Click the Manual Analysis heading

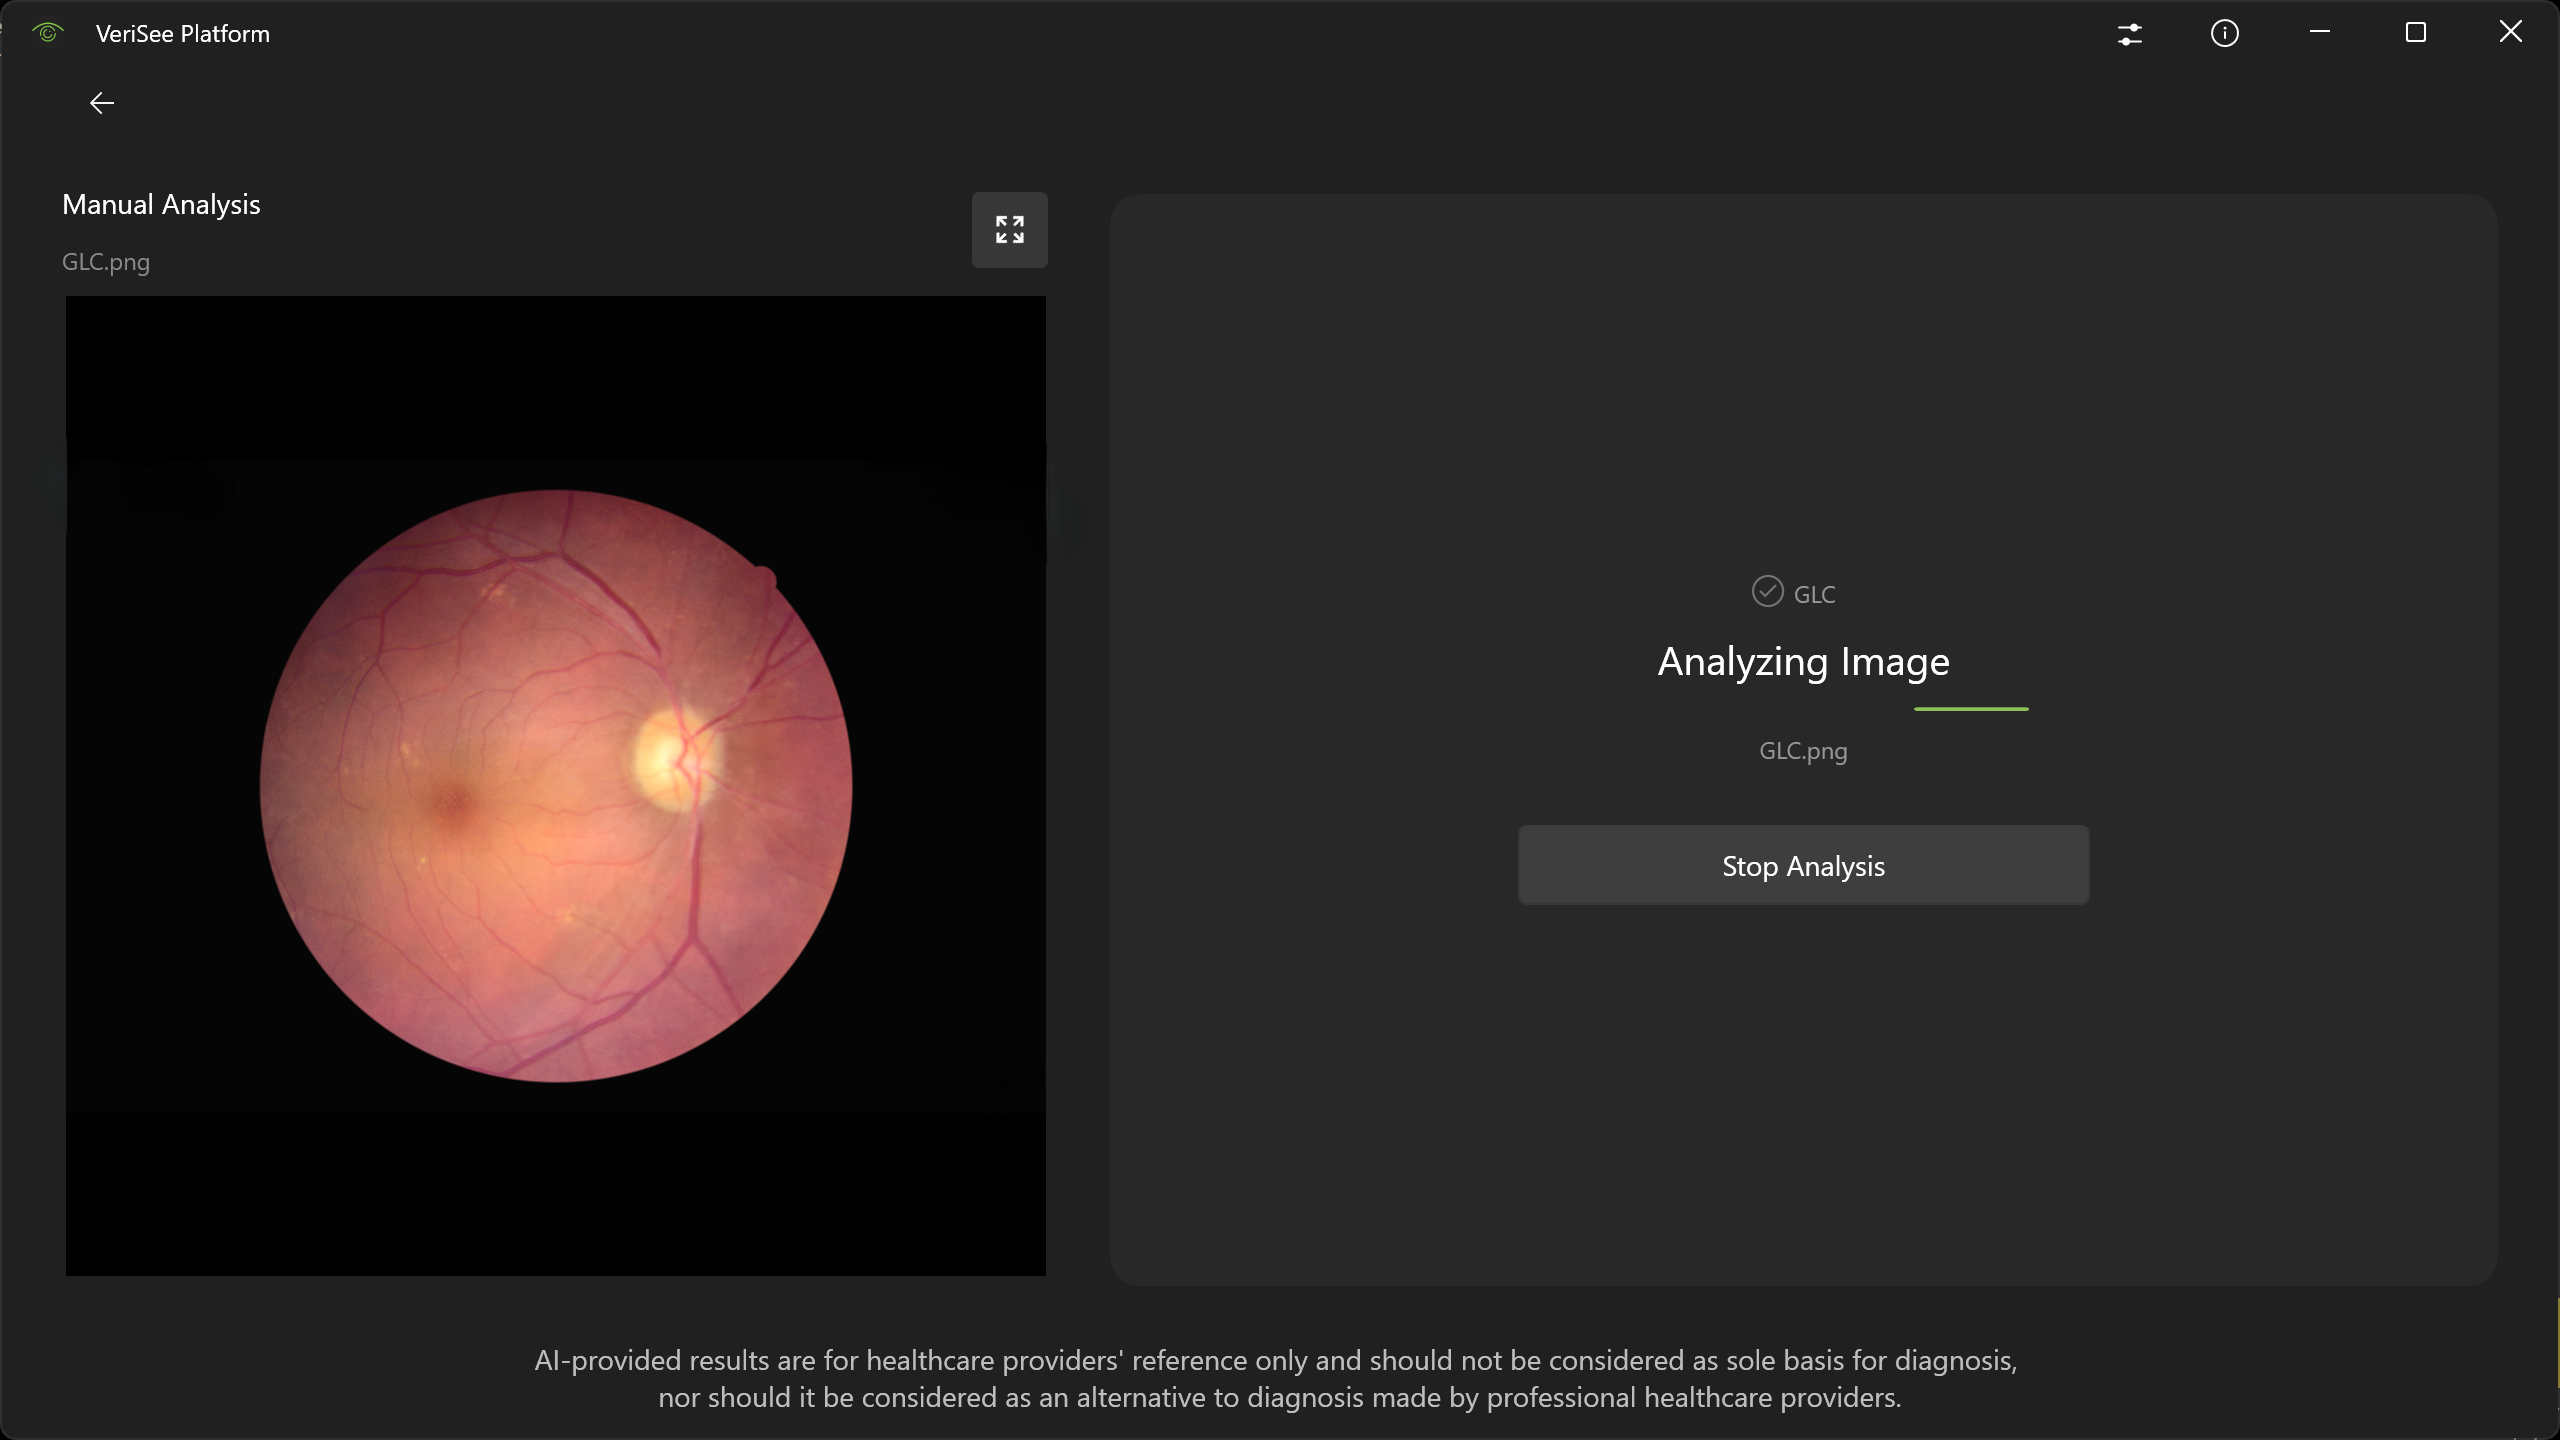click(161, 205)
